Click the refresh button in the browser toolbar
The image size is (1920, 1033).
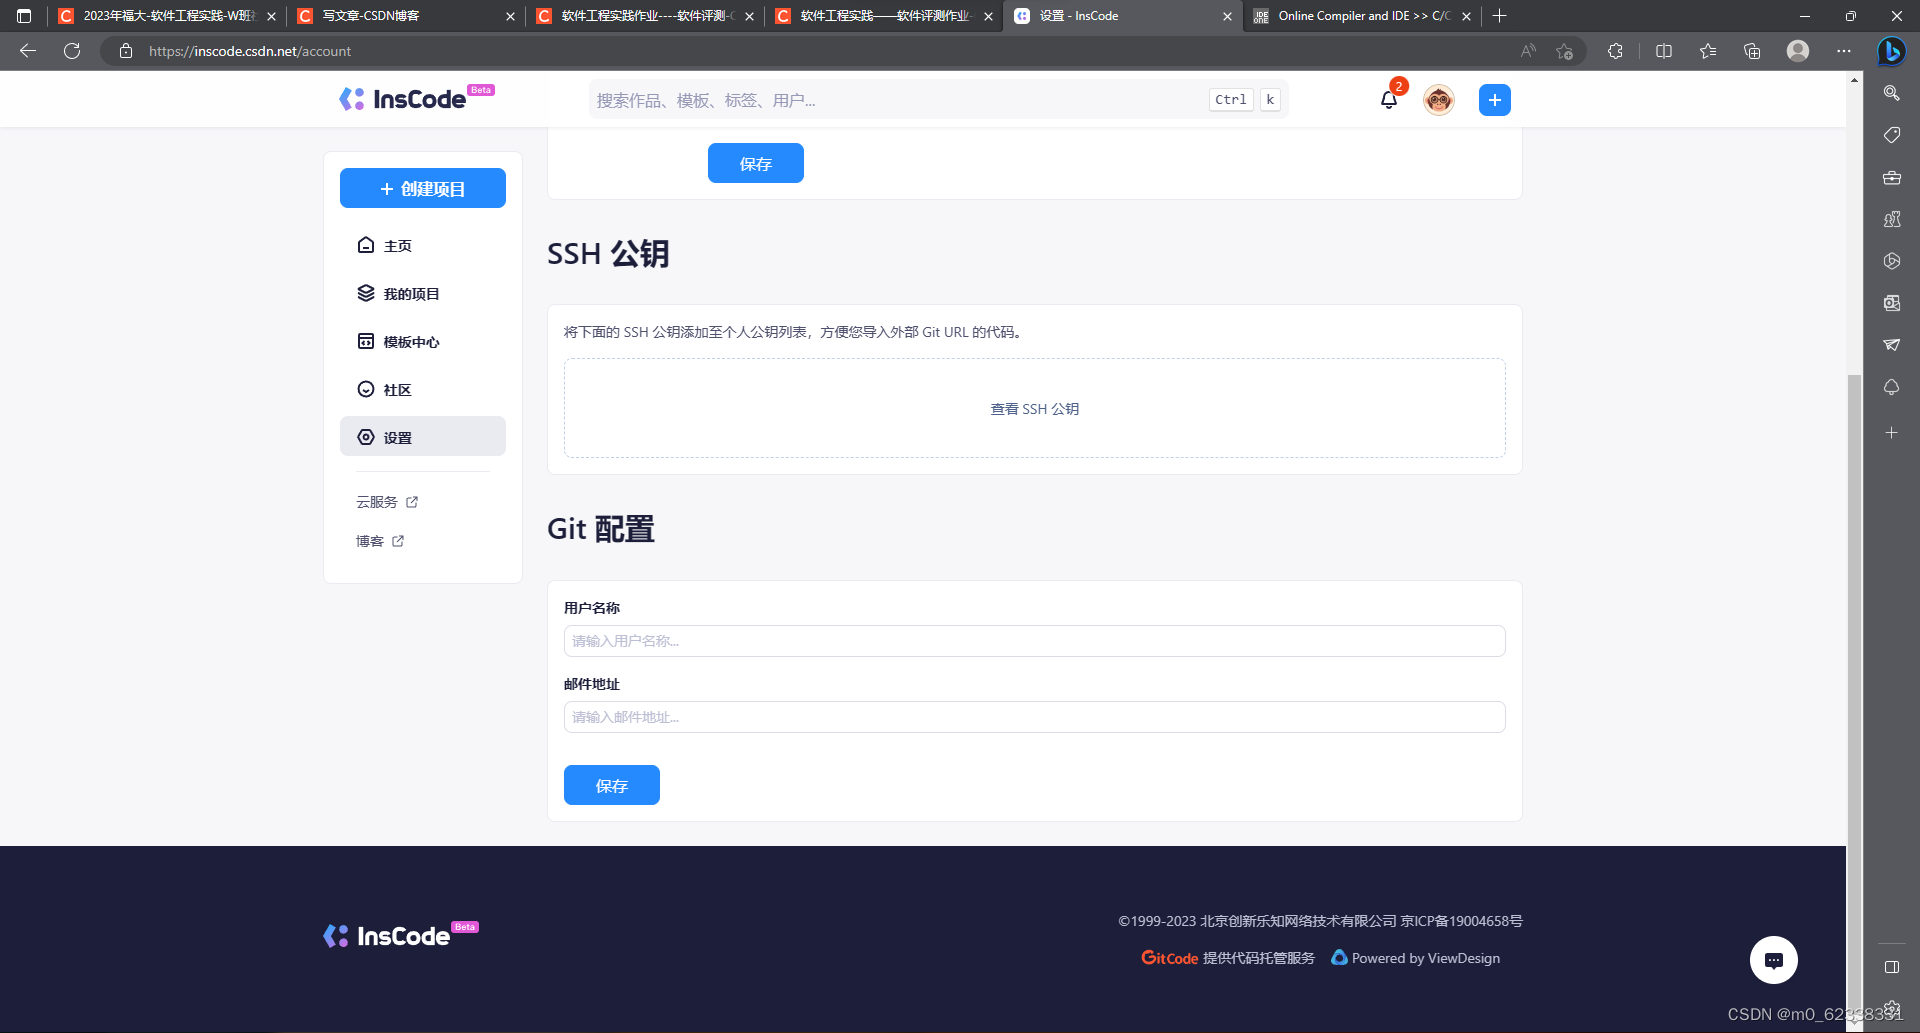click(71, 51)
